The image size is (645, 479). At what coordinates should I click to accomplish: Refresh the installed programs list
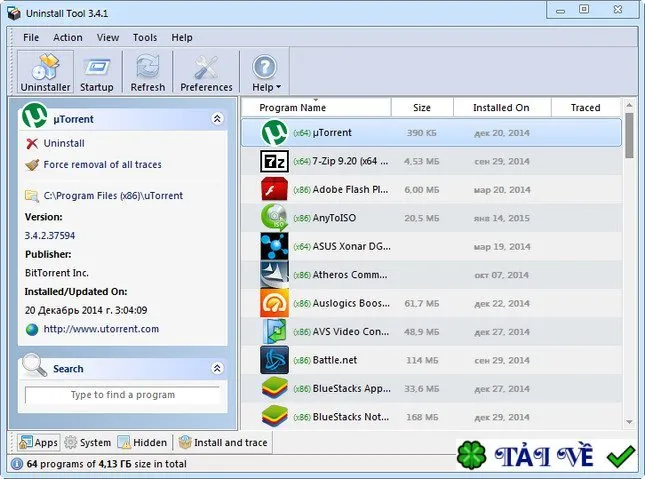[x=148, y=72]
